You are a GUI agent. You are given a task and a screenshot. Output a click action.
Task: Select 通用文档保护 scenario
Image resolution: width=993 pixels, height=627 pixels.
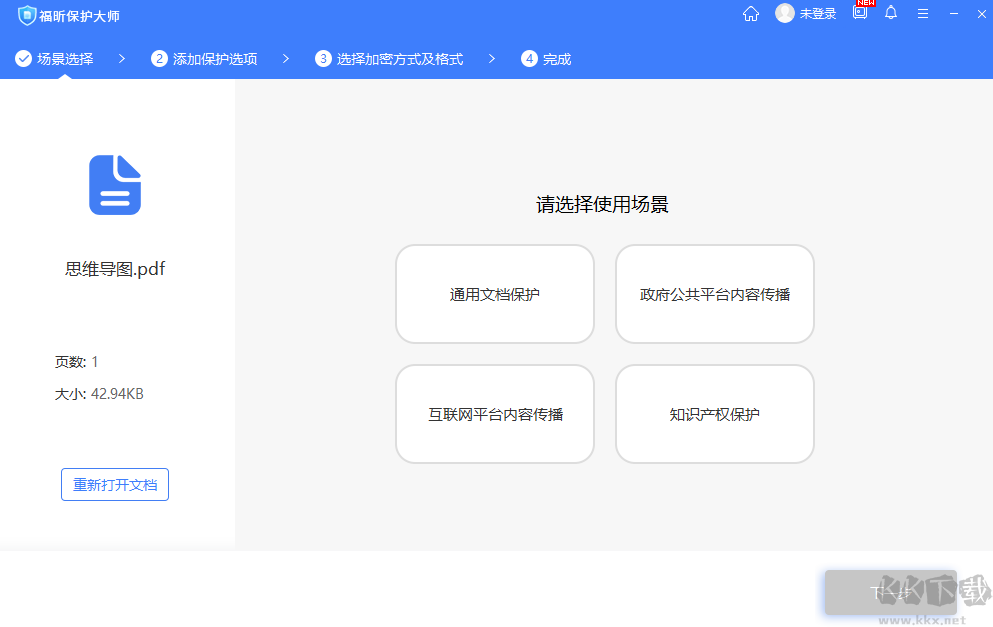pos(494,293)
